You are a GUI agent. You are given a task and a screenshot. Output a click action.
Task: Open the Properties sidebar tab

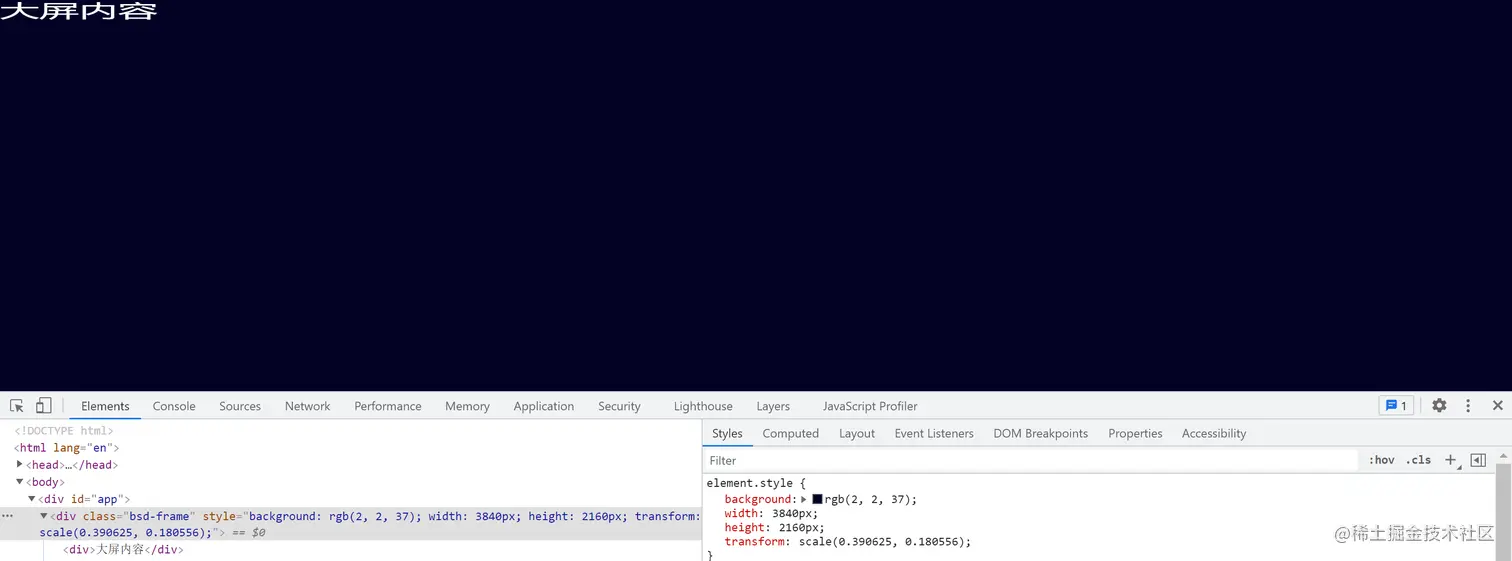(x=1135, y=433)
